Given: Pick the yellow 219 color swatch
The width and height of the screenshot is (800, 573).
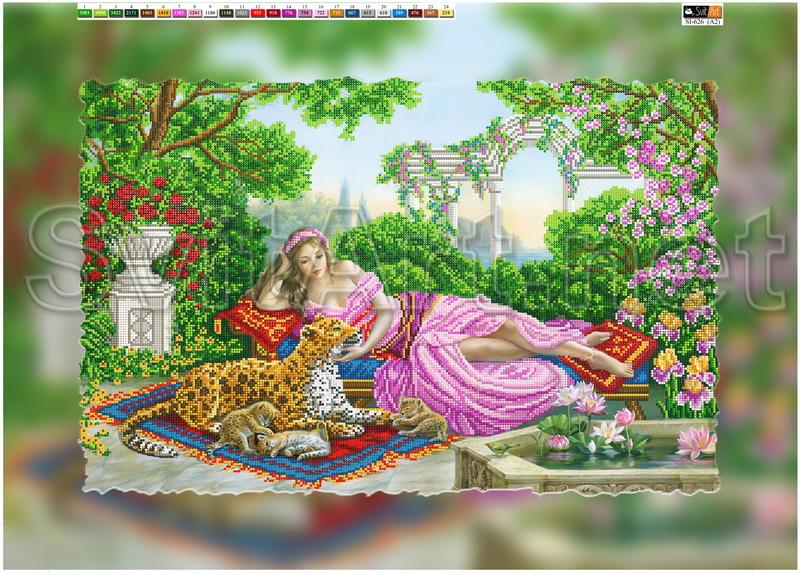Looking at the screenshot, I should (x=447, y=14).
